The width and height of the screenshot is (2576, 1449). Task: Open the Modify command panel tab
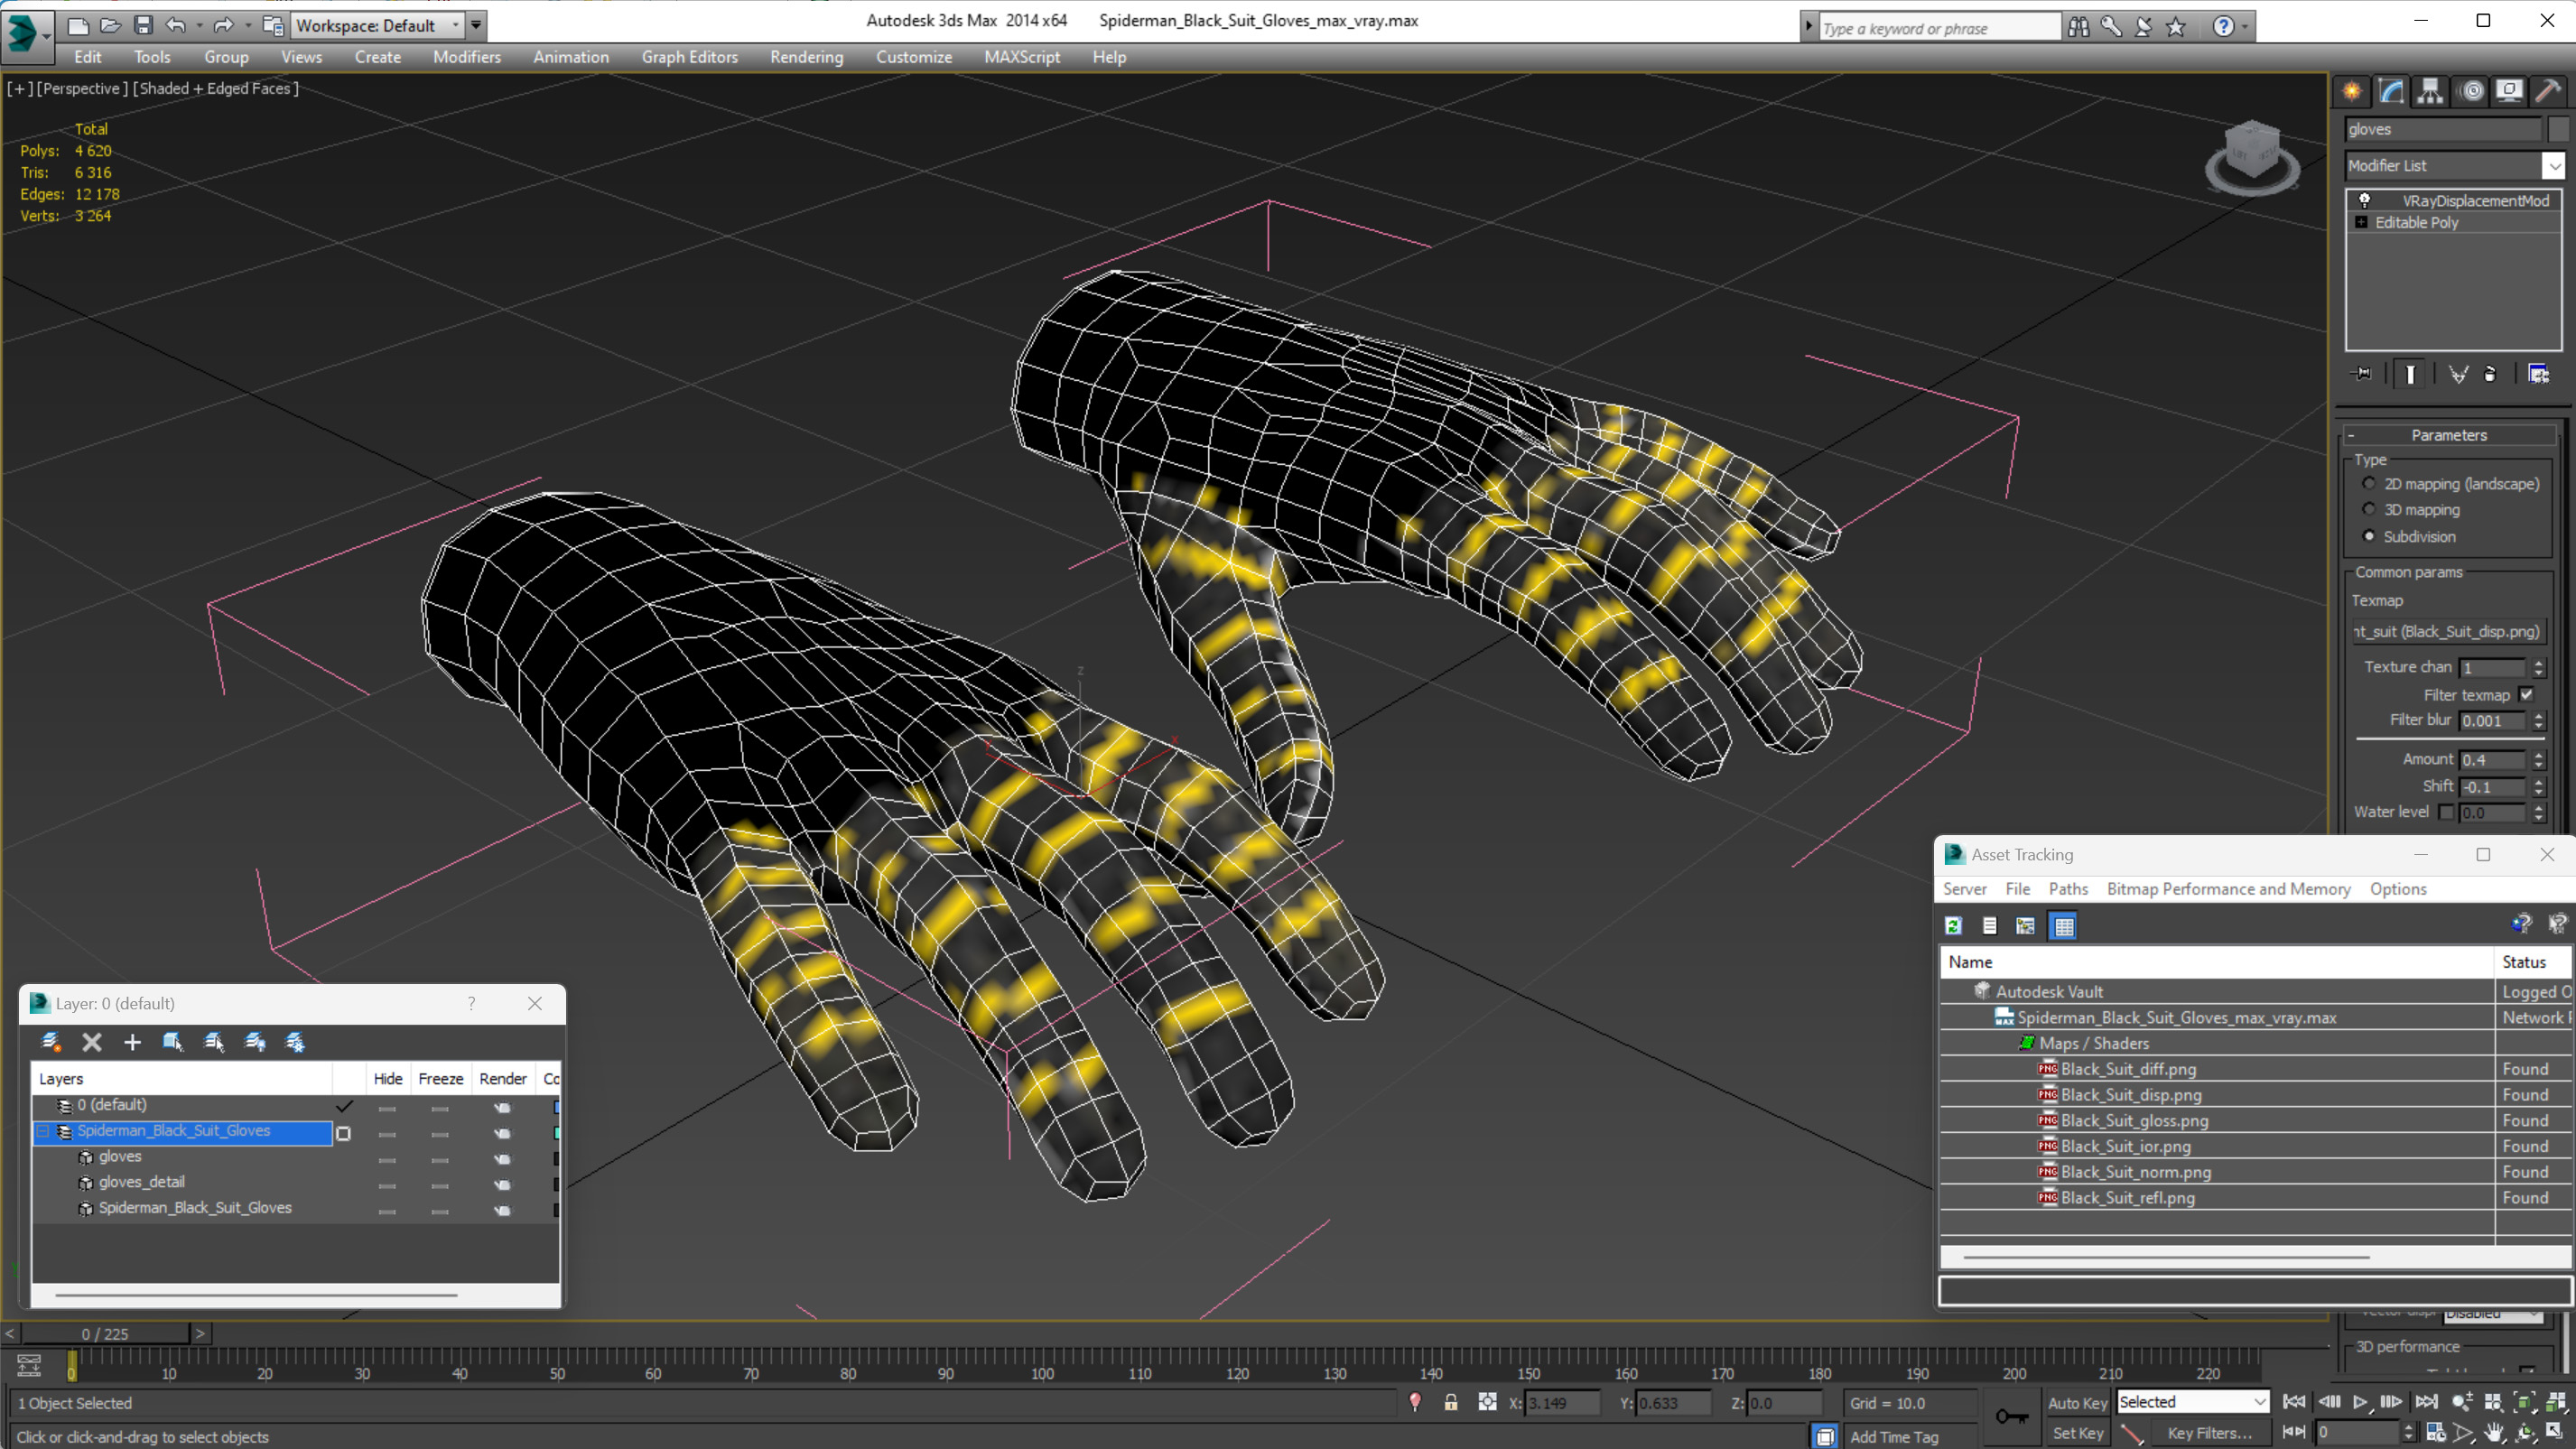(2391, 91)
